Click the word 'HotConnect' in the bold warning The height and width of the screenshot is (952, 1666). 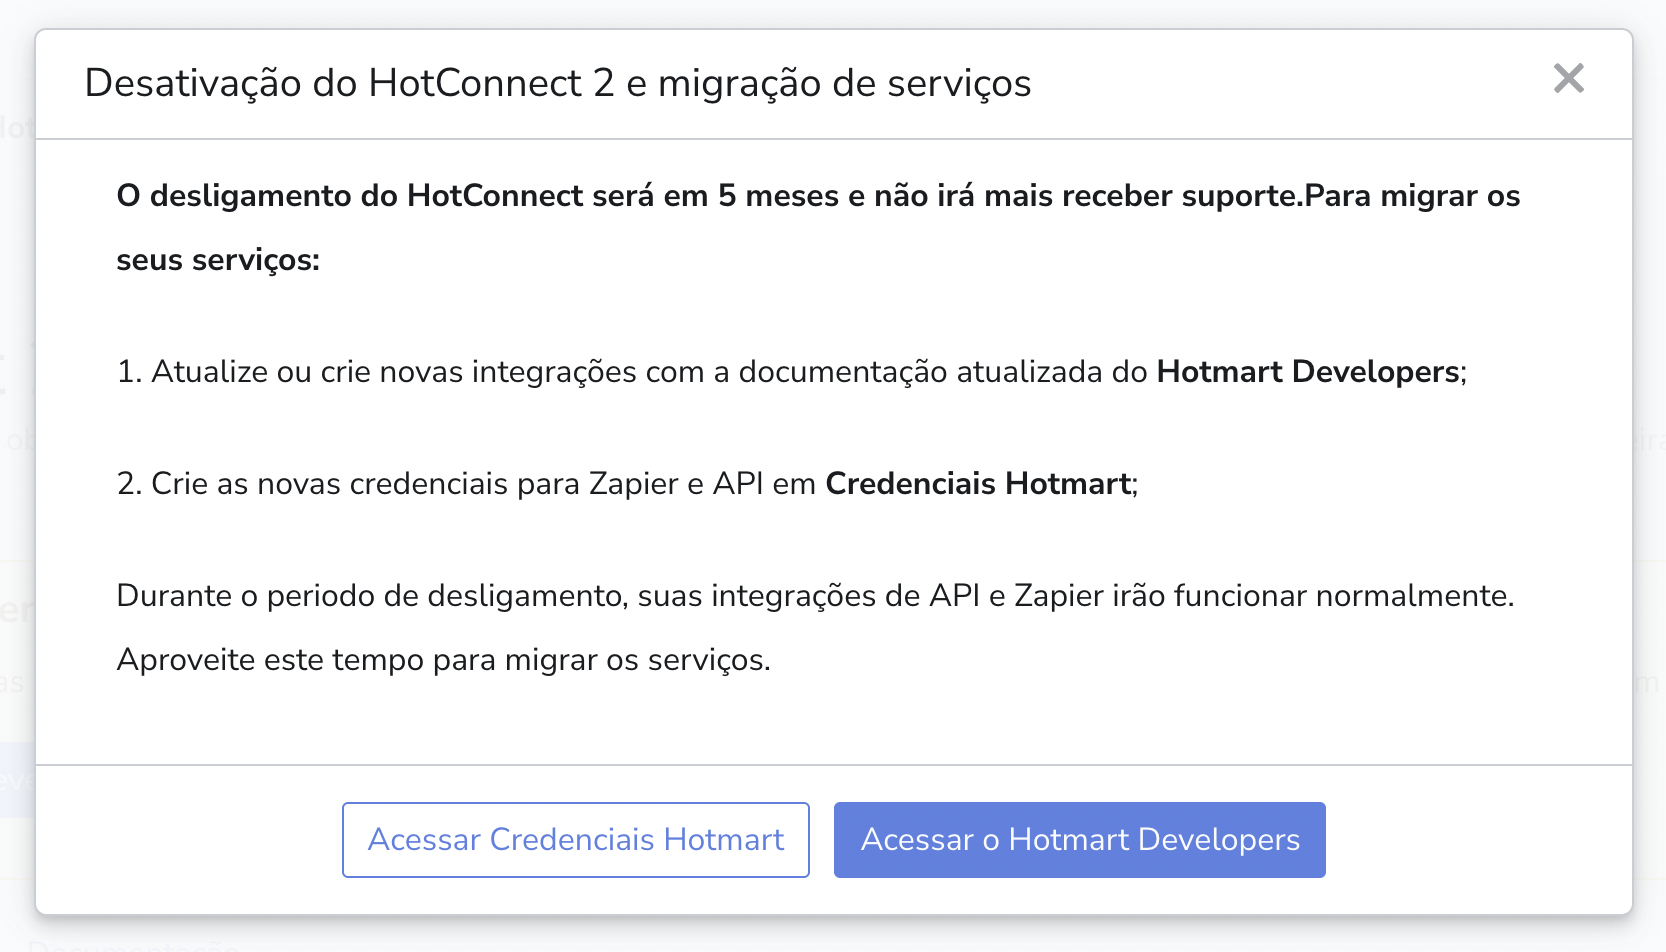click(x=495, y=196)
